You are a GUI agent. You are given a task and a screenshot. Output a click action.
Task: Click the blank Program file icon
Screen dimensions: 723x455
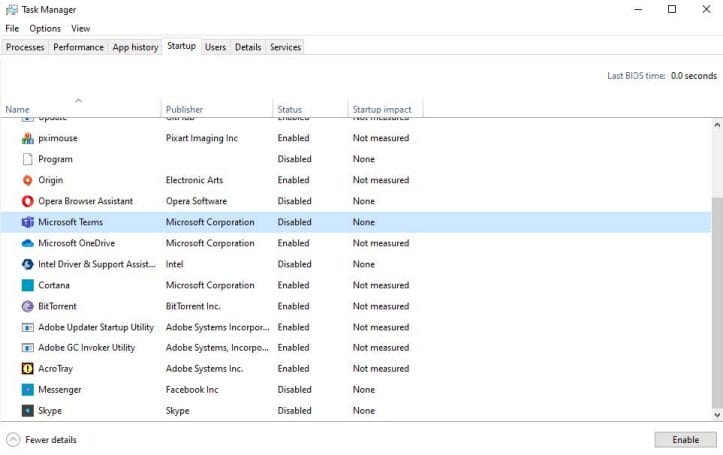click(28, 159)
